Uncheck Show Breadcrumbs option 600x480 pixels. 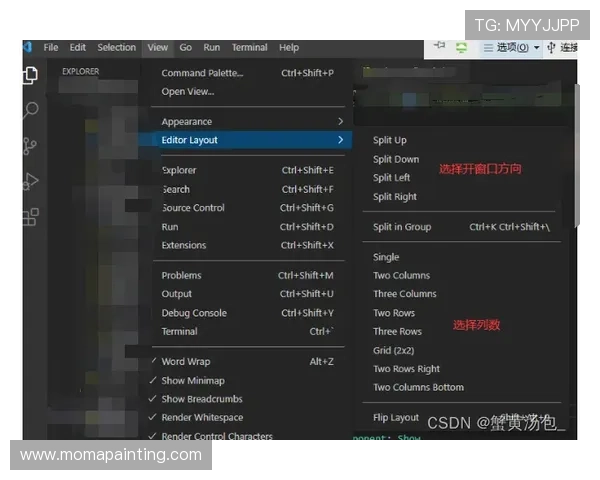click(200, 399)
